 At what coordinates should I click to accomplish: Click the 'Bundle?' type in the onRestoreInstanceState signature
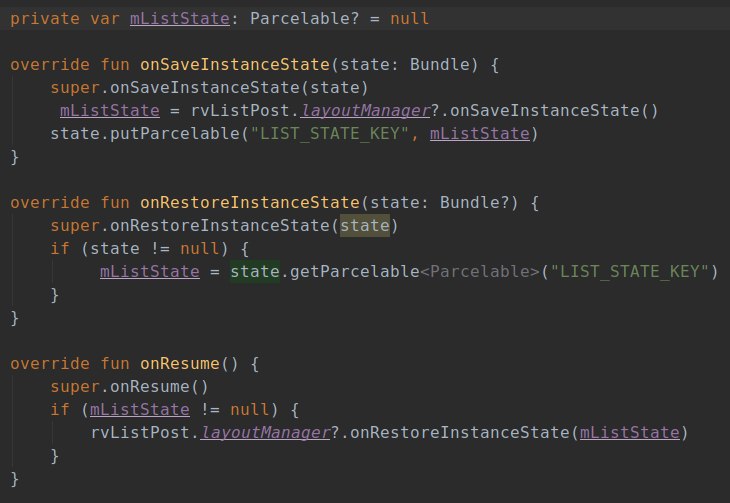click(475, 203)
